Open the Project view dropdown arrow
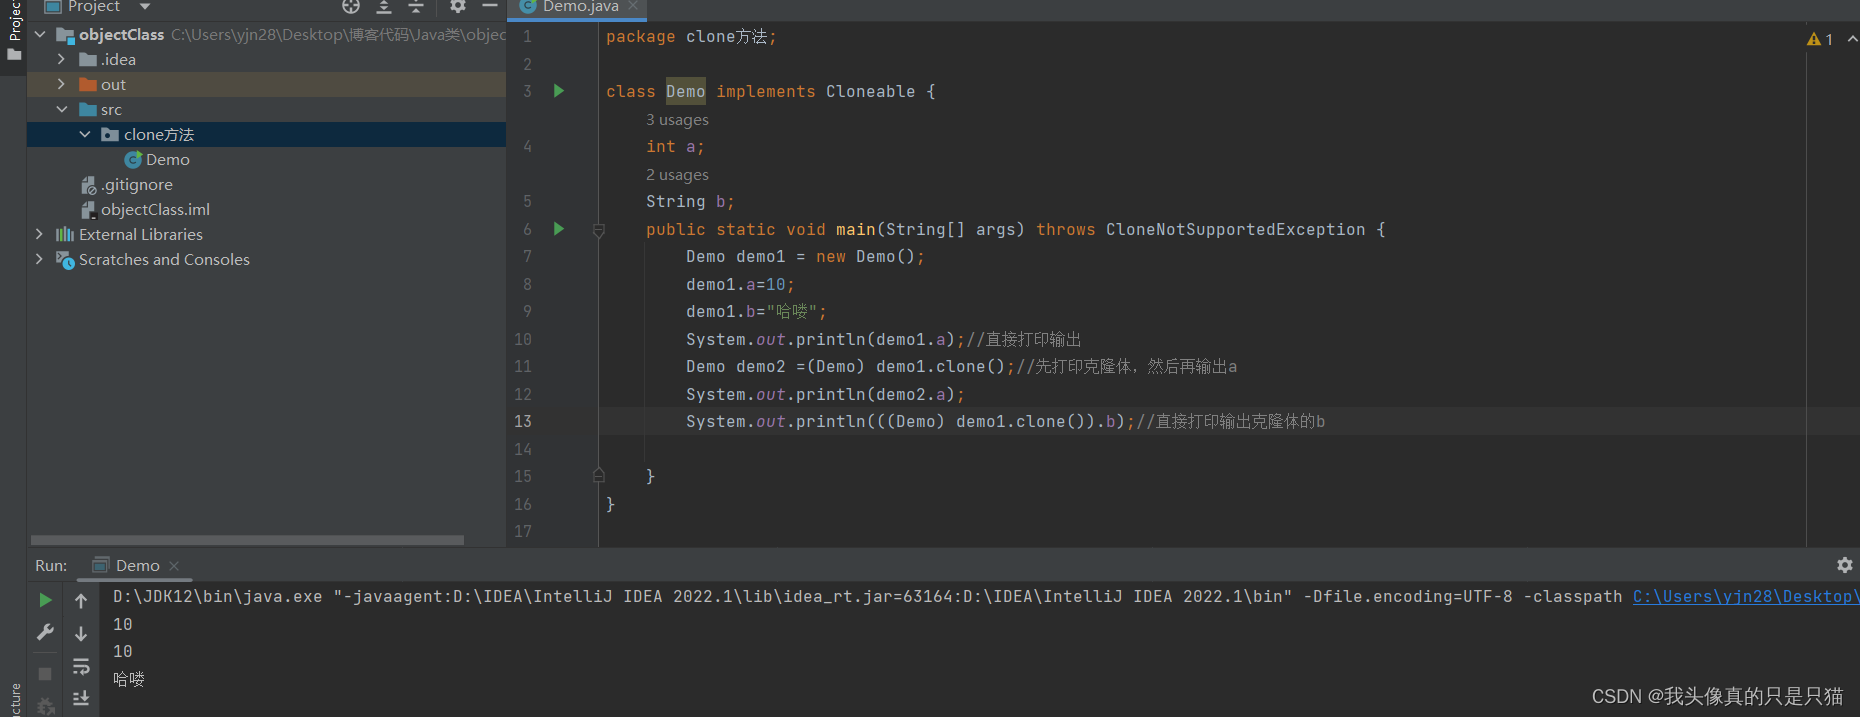This screenshot has height=717, width=1860. point(145,7)
